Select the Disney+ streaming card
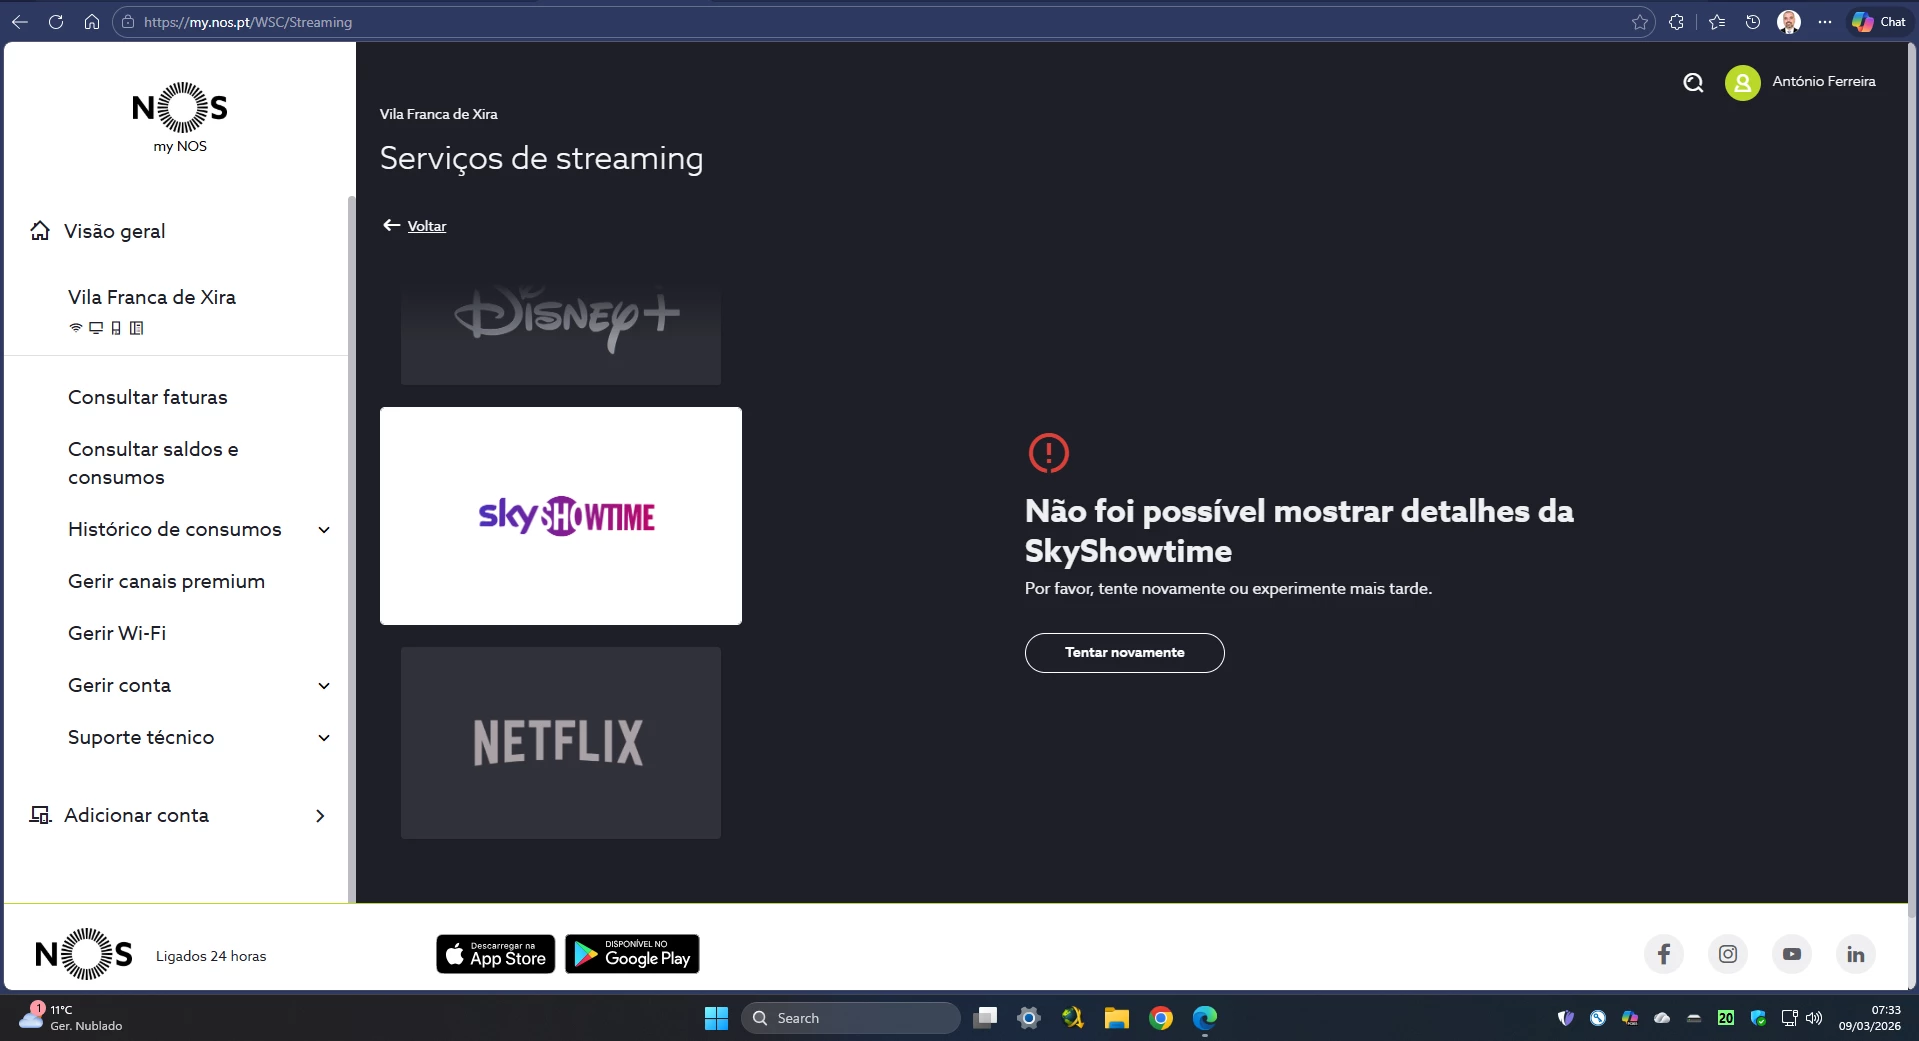The height and width of the screenshot is (1041, 1919). tap(561, 334)
